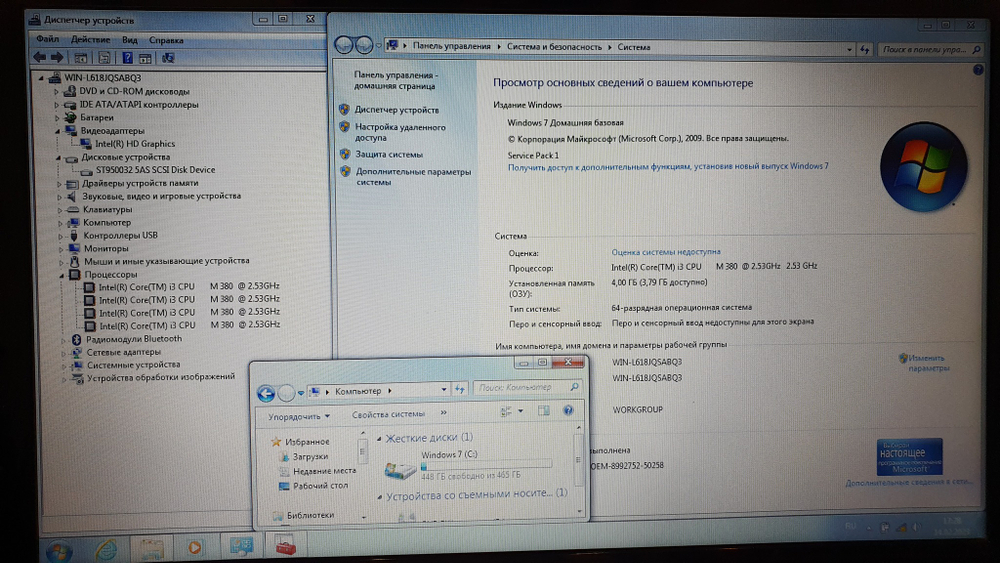Click the Windows 7 (C:) drive icon
The width and height of the screenshot is (1000, 563).
pos(400,471)
